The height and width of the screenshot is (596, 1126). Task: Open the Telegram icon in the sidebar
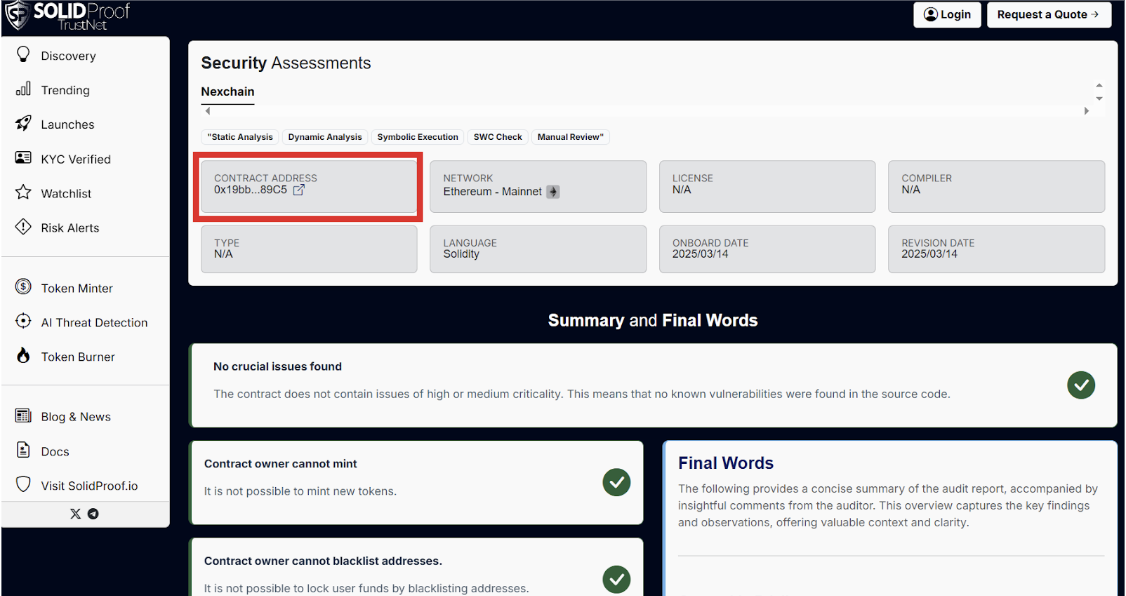93,514
